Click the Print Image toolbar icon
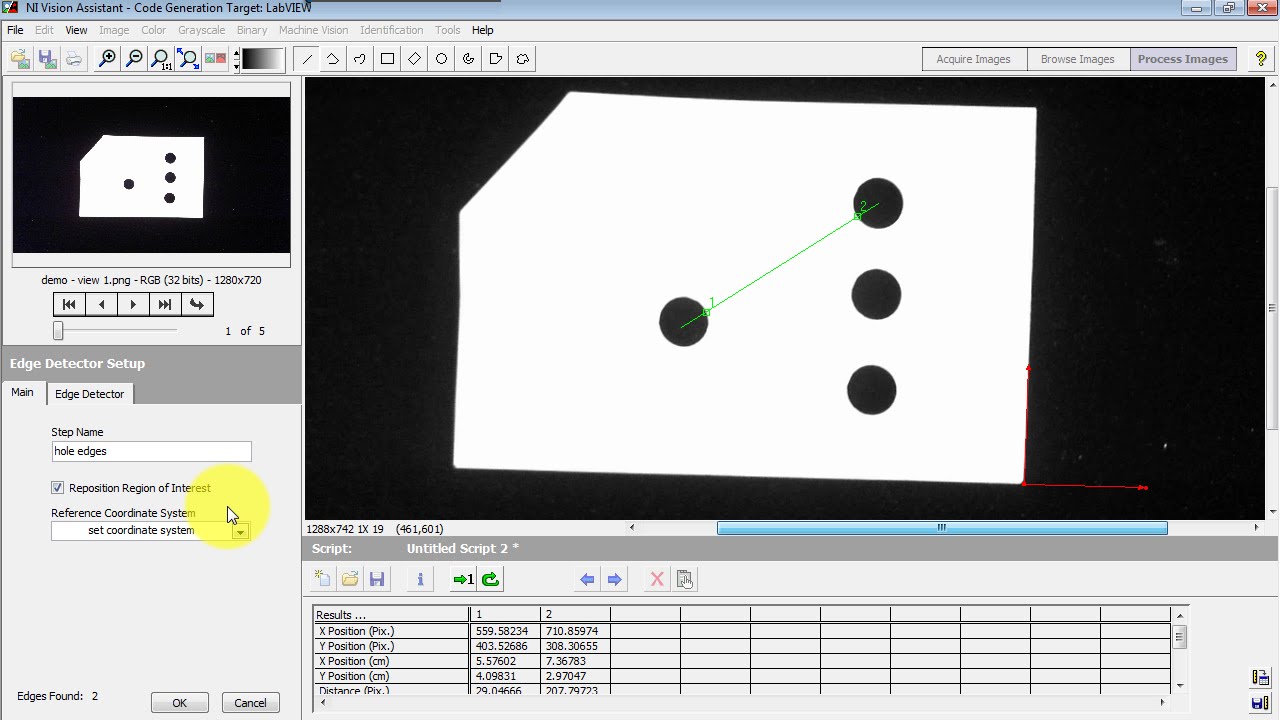The height and width of the screenshot is (720, 1280). (74, 59)
